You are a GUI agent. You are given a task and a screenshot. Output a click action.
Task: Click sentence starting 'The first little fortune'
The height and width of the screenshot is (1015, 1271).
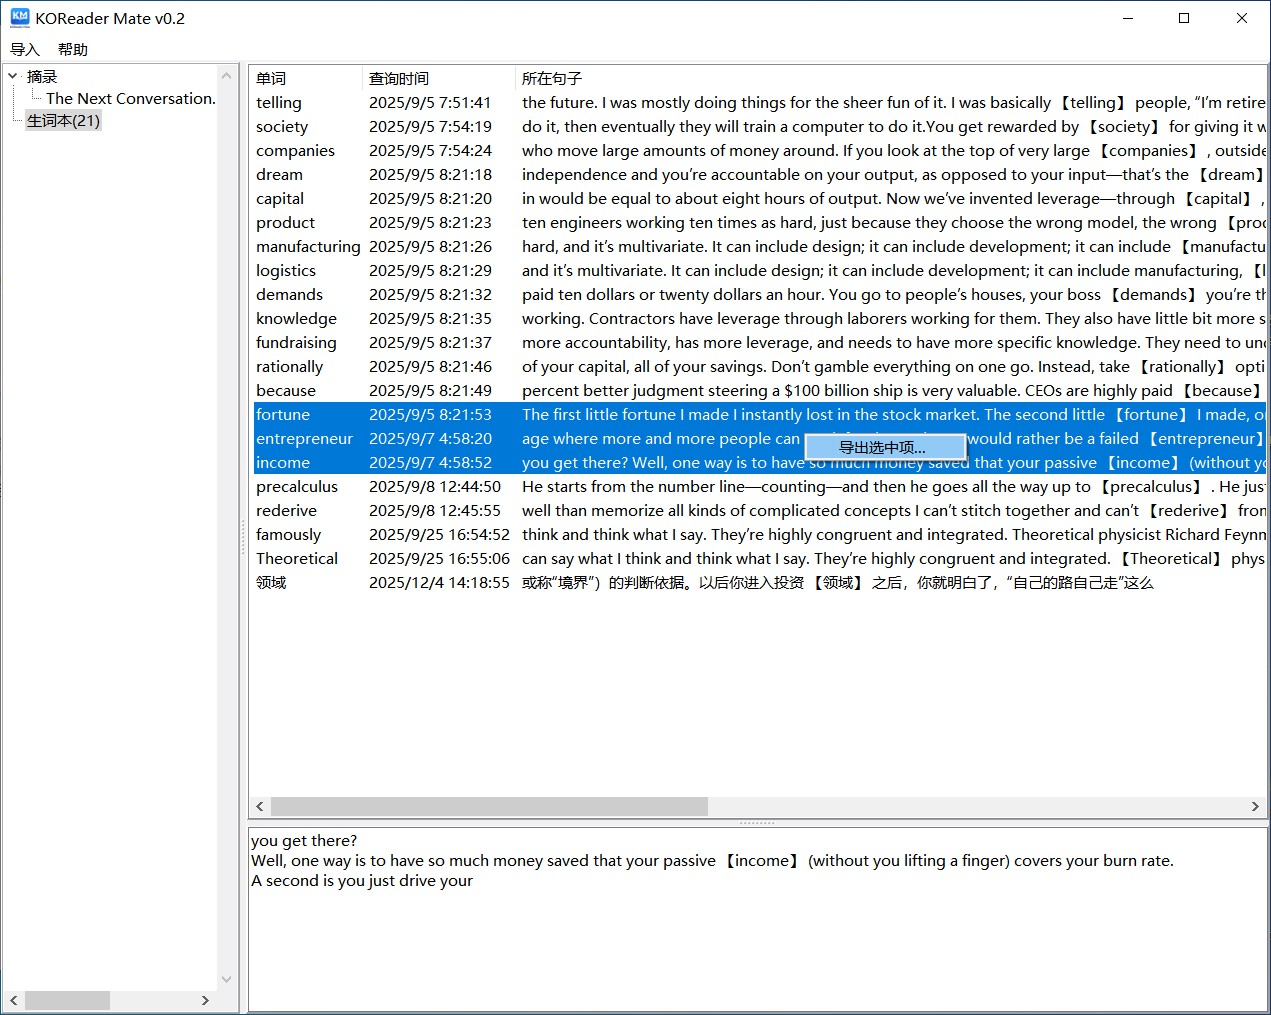(x=893, y=414)
